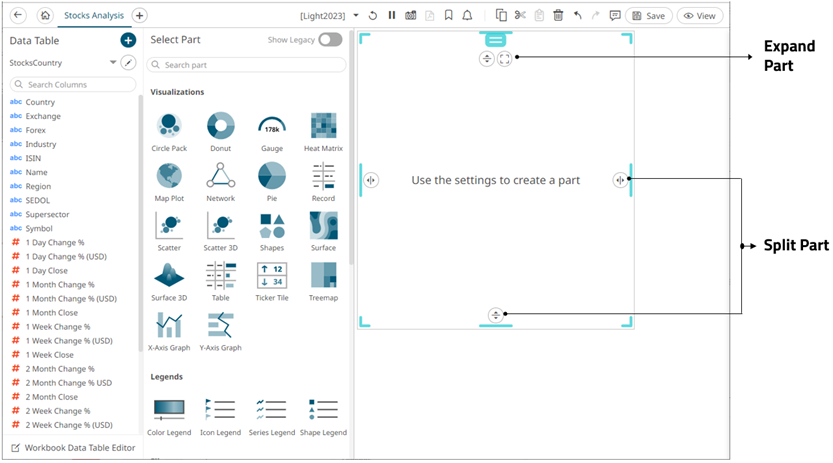This screenshot has height=463, width=833.
Task: Click the Expand Part icon
Action: point(504,58)
